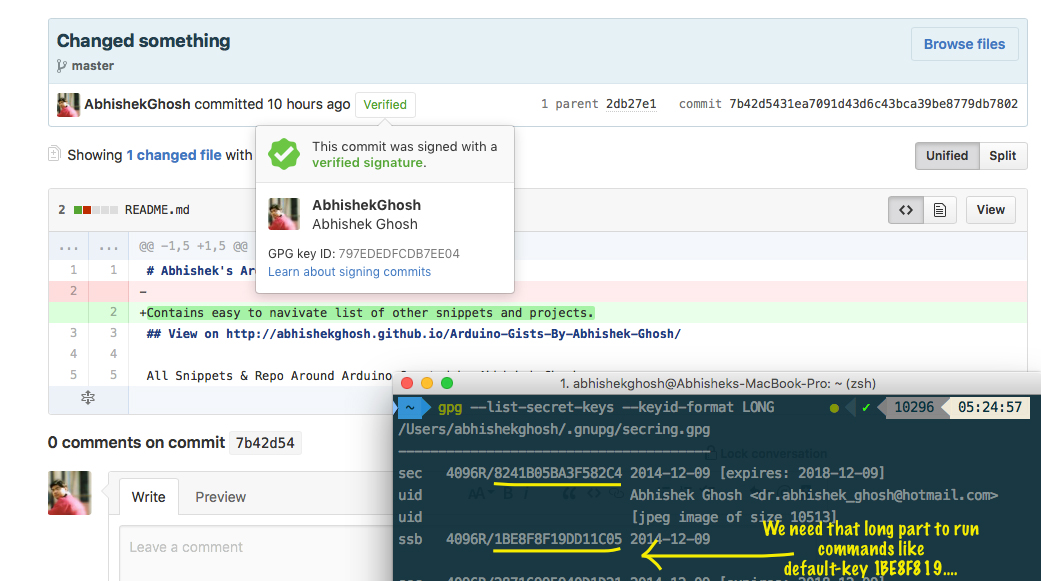Collapse the Verified signature popup
The width and height of the screenshot is (1041, 581).
[x=385, y=104]
